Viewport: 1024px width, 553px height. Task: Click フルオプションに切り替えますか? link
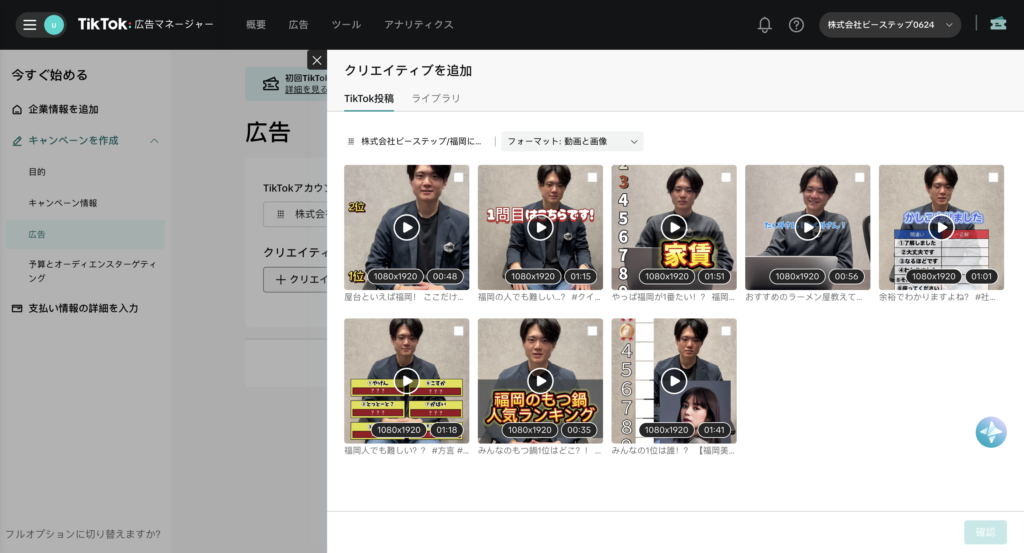tap(83, 534)
